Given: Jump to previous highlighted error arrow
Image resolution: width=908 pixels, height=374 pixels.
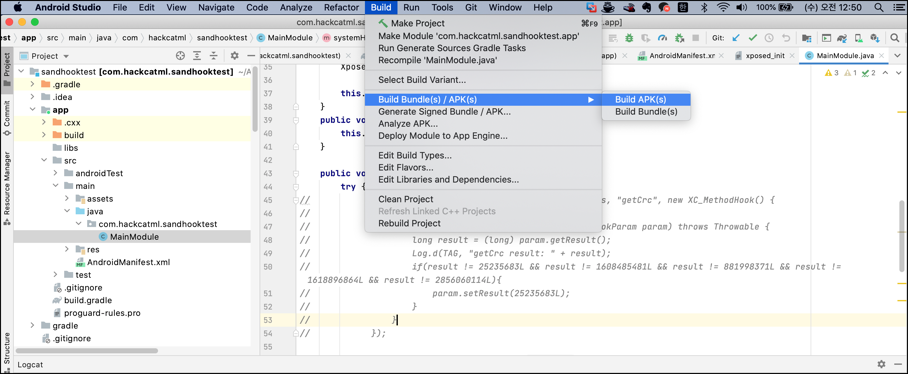Looking at the screenshot, I should point(885,73).
